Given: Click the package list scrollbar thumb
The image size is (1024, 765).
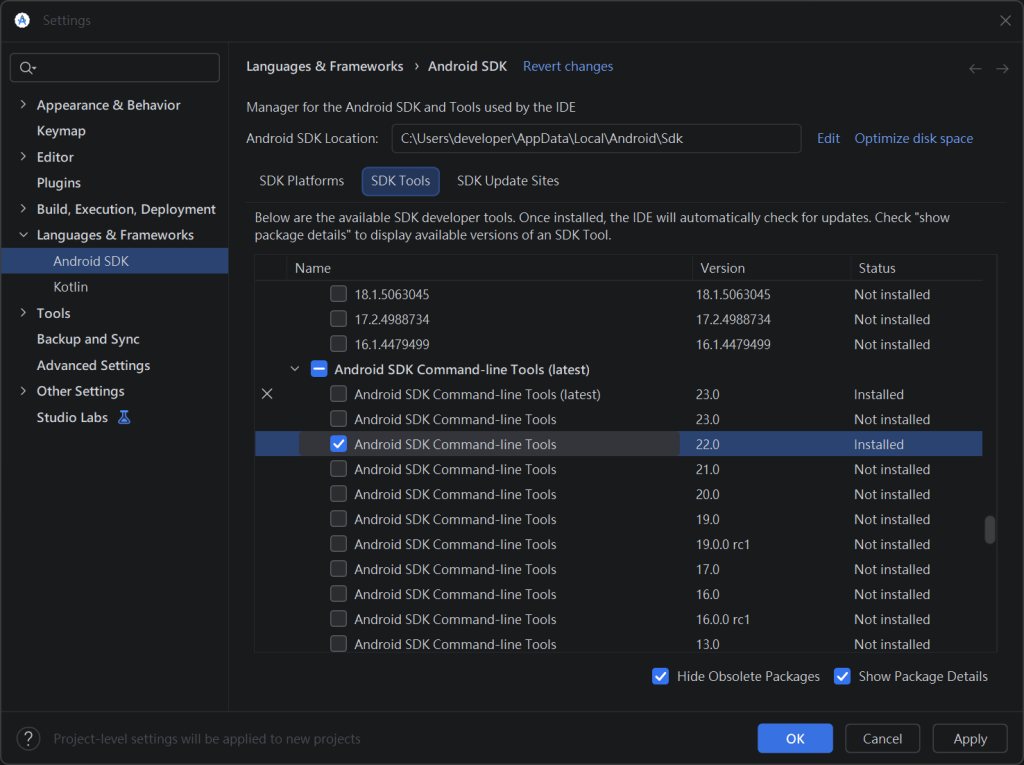Looking at the screenshot, I should point(990,530).
